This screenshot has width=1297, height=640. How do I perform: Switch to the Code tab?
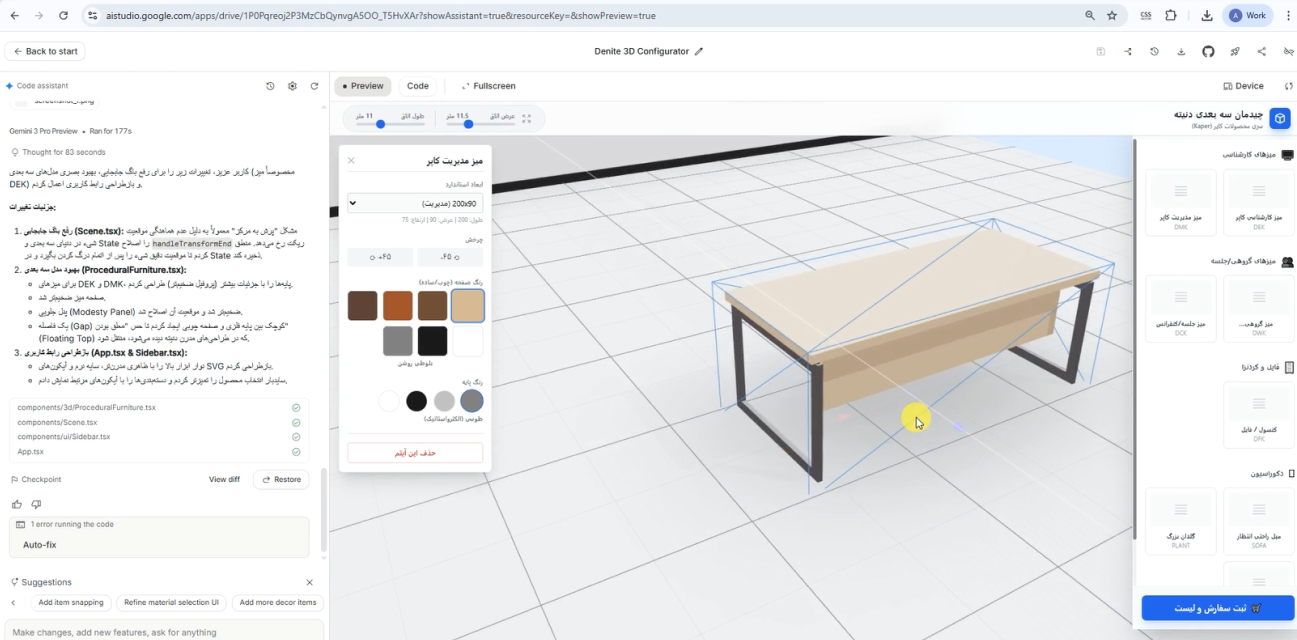click(418, 86)
